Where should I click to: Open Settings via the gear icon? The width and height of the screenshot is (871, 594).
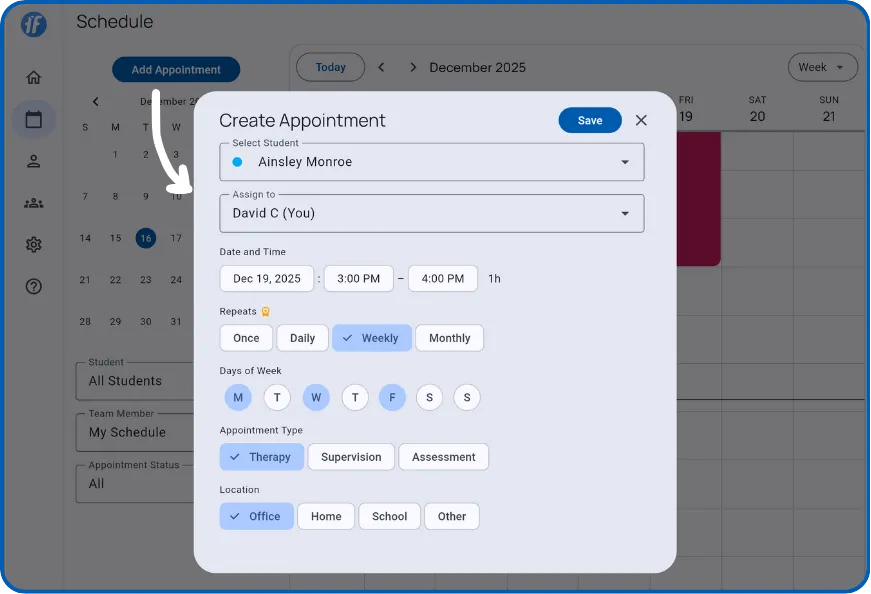coord(33,244)
